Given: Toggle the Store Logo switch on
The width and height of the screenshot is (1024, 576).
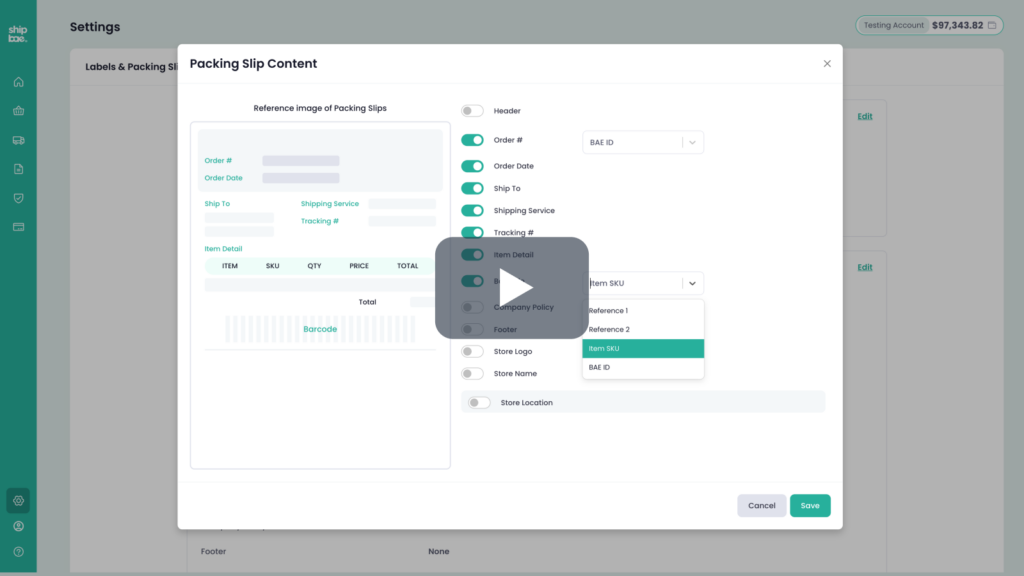Looking at the screenshot, I should [472, 351].
